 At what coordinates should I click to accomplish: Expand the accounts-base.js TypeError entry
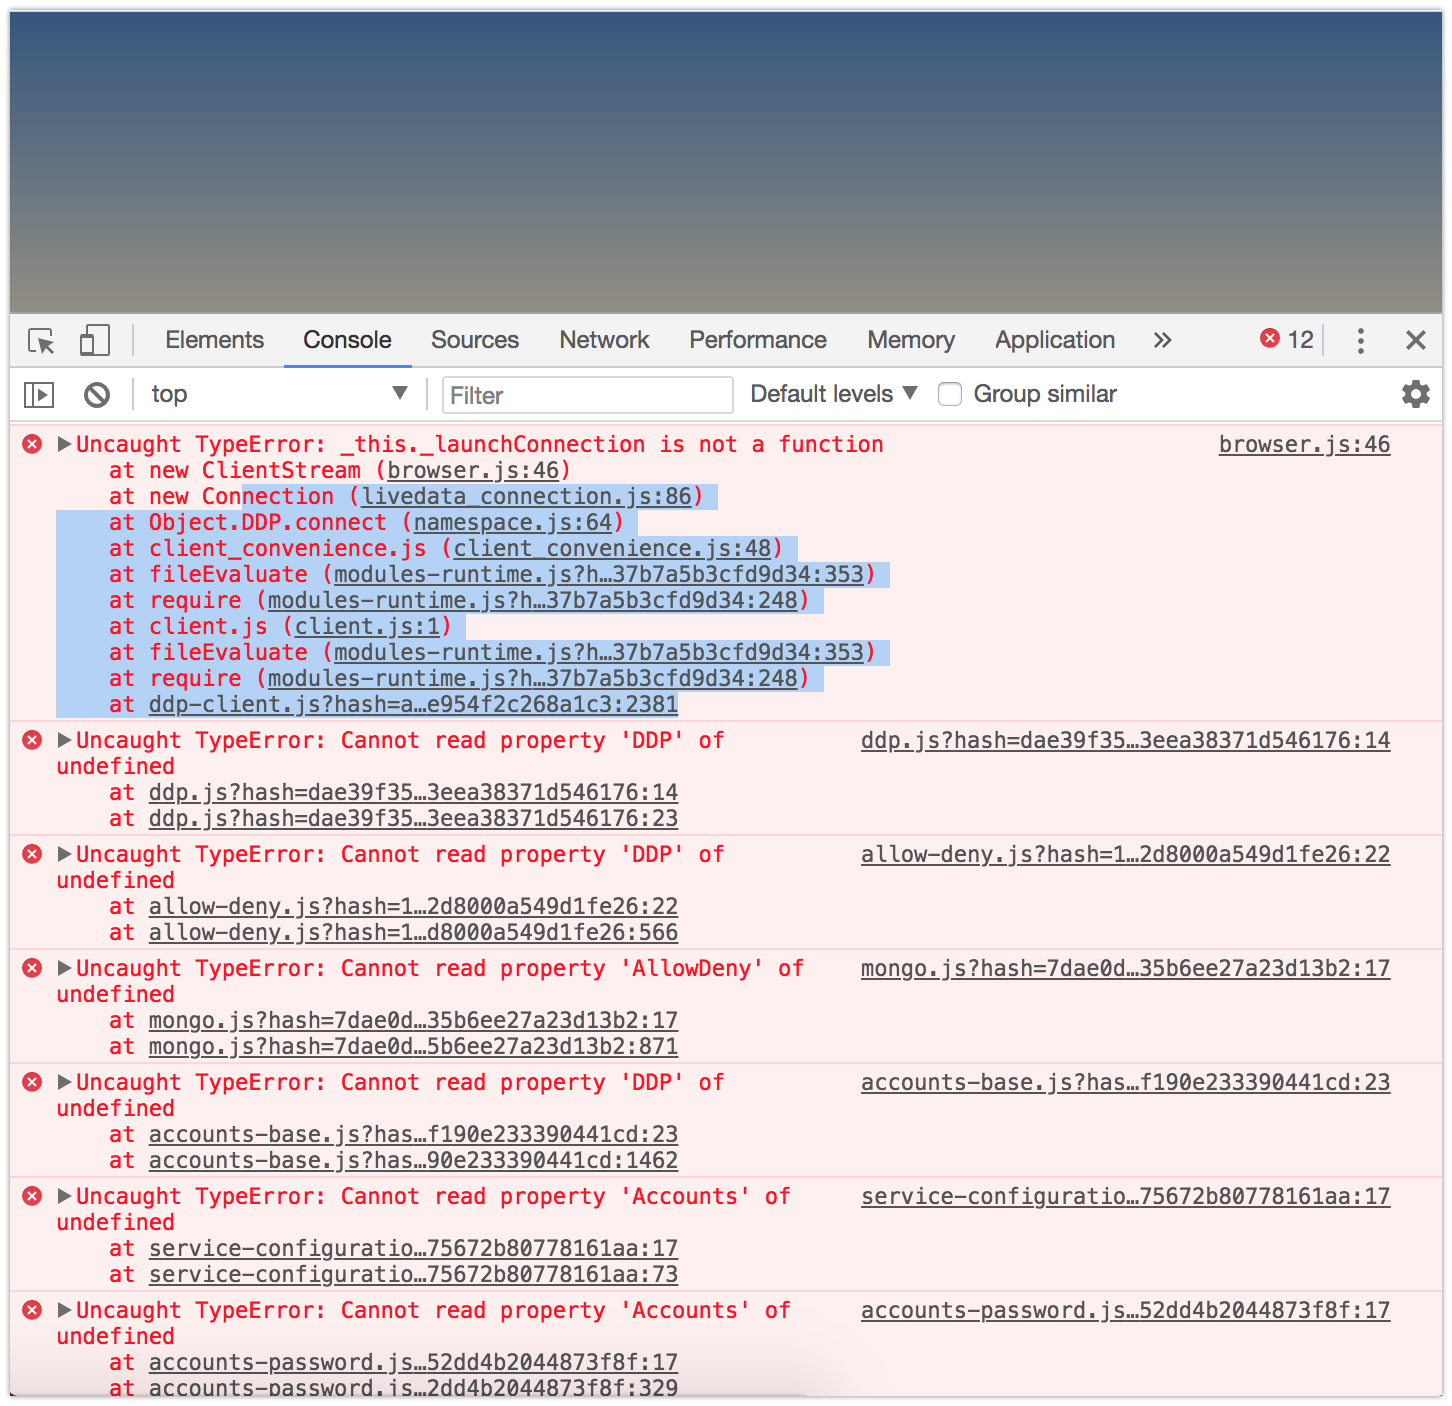click(x=65, y=1082)
